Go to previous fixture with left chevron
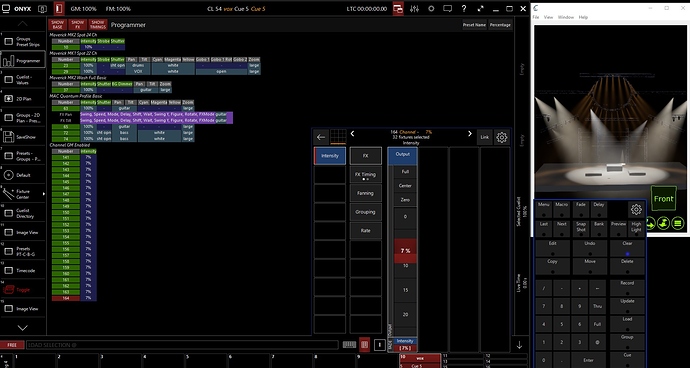 tap(352, 134)
